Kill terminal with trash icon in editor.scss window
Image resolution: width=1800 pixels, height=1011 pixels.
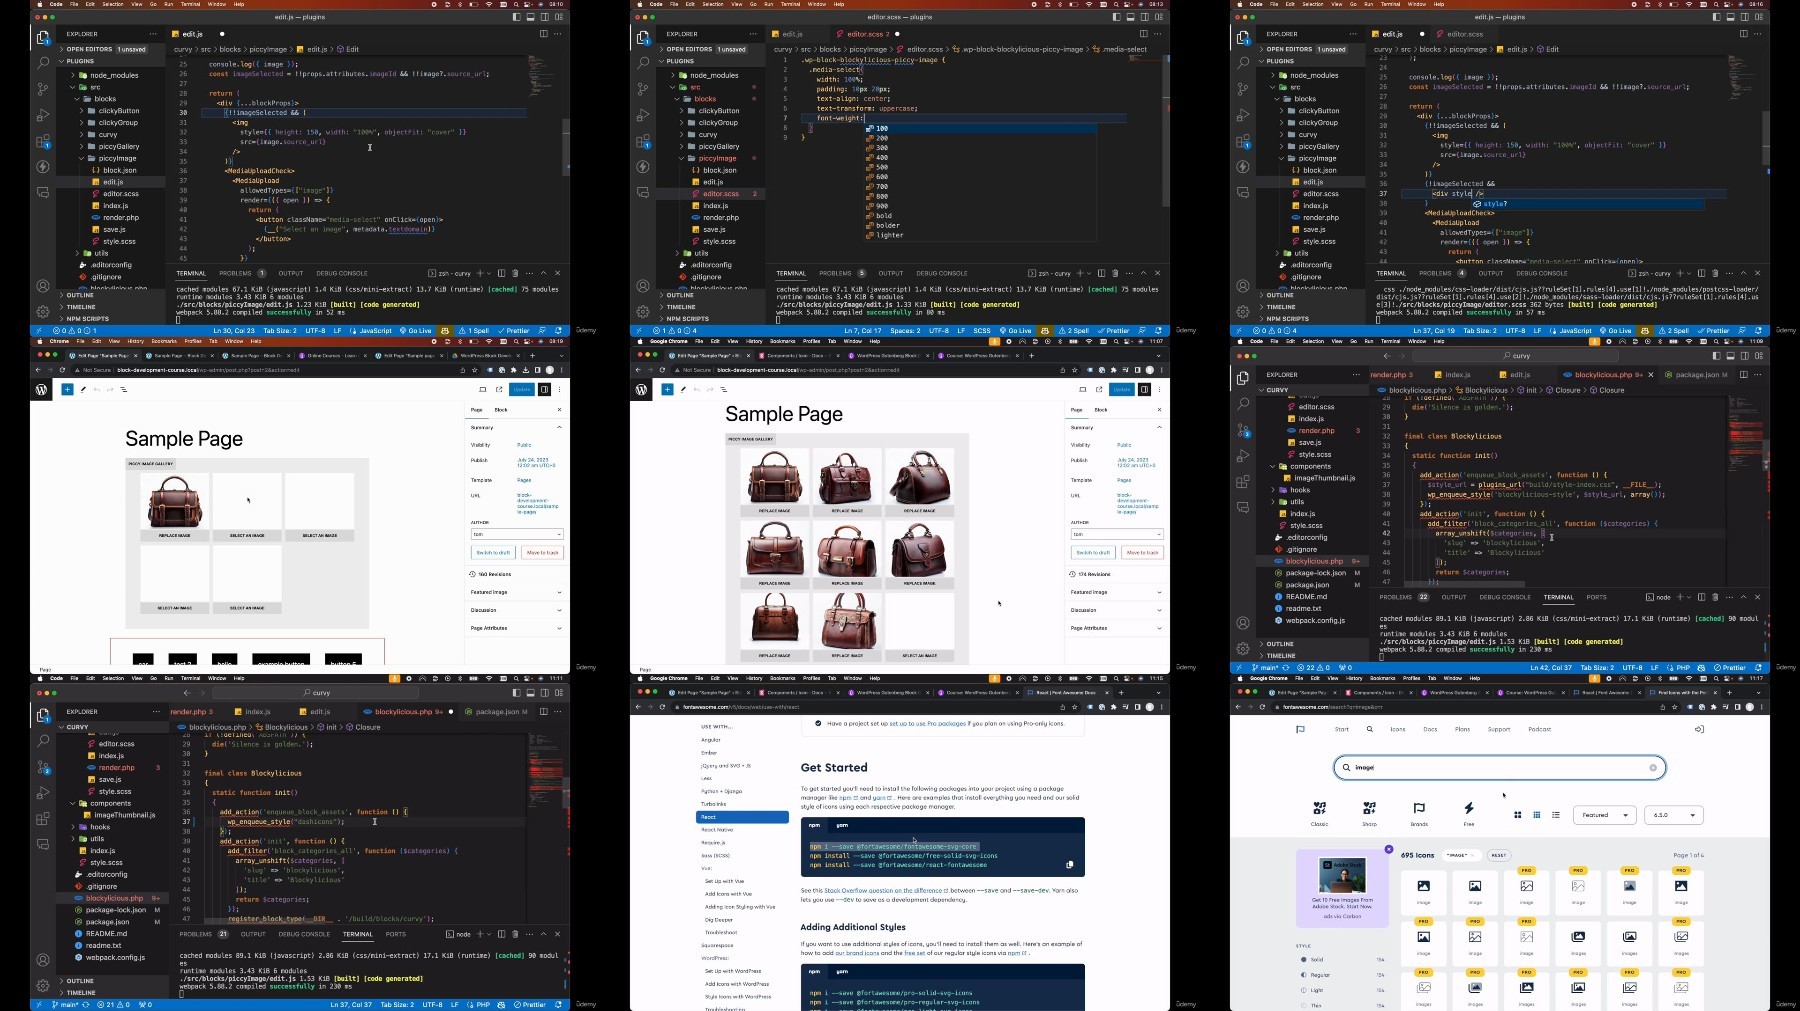[1115, 273]
